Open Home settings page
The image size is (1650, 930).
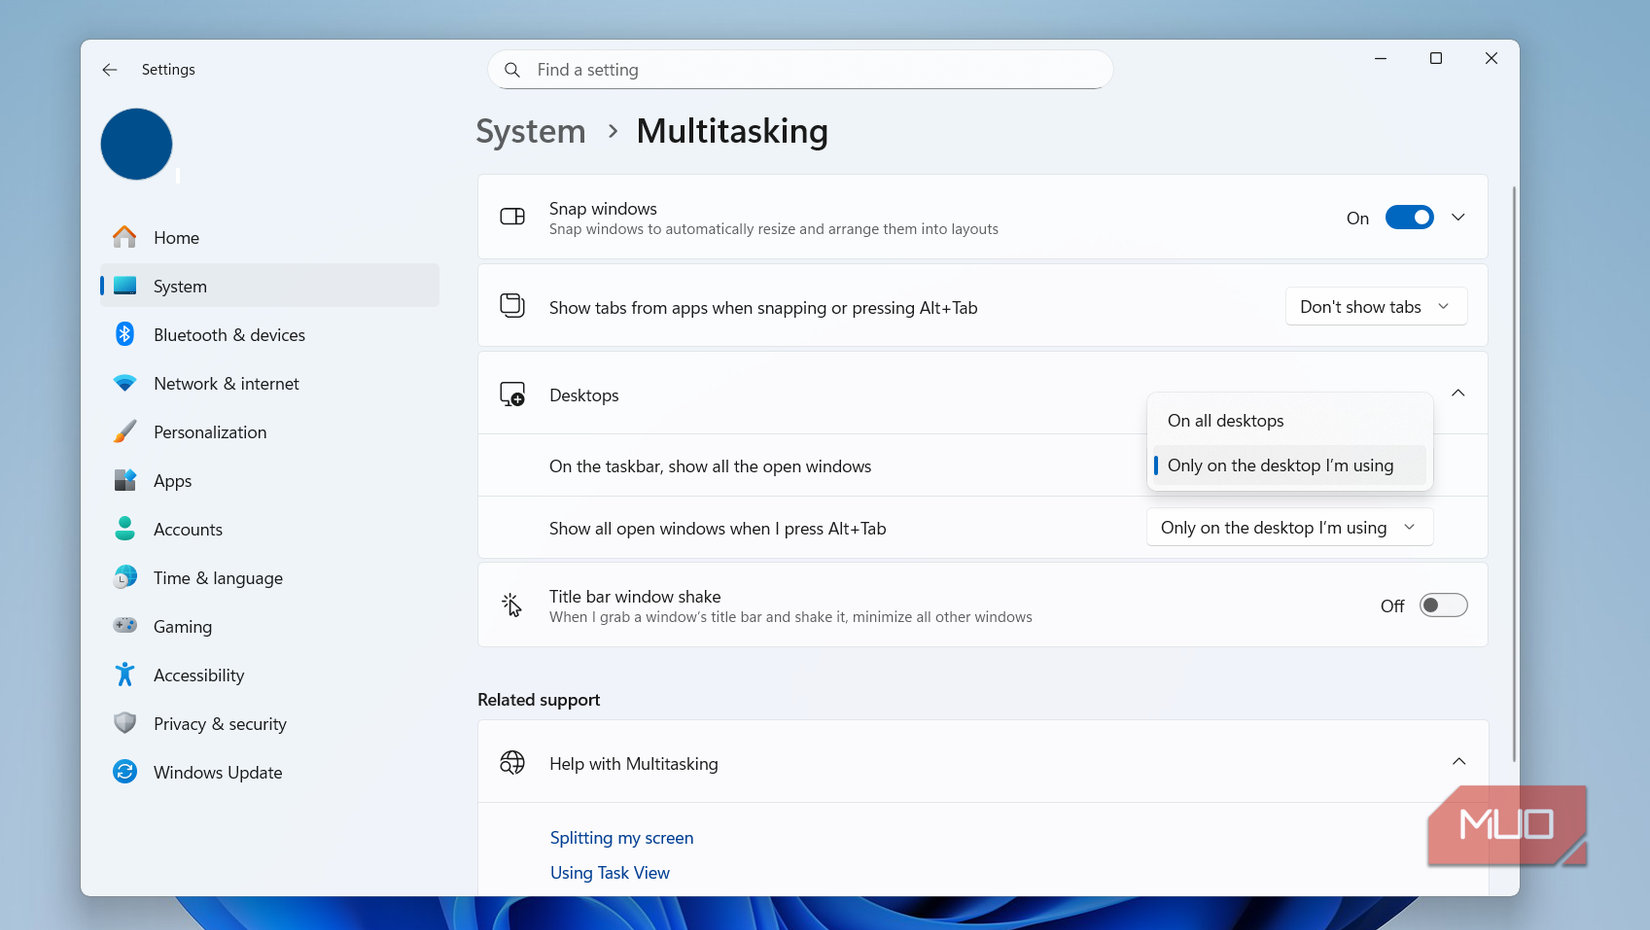coord(269,237)
